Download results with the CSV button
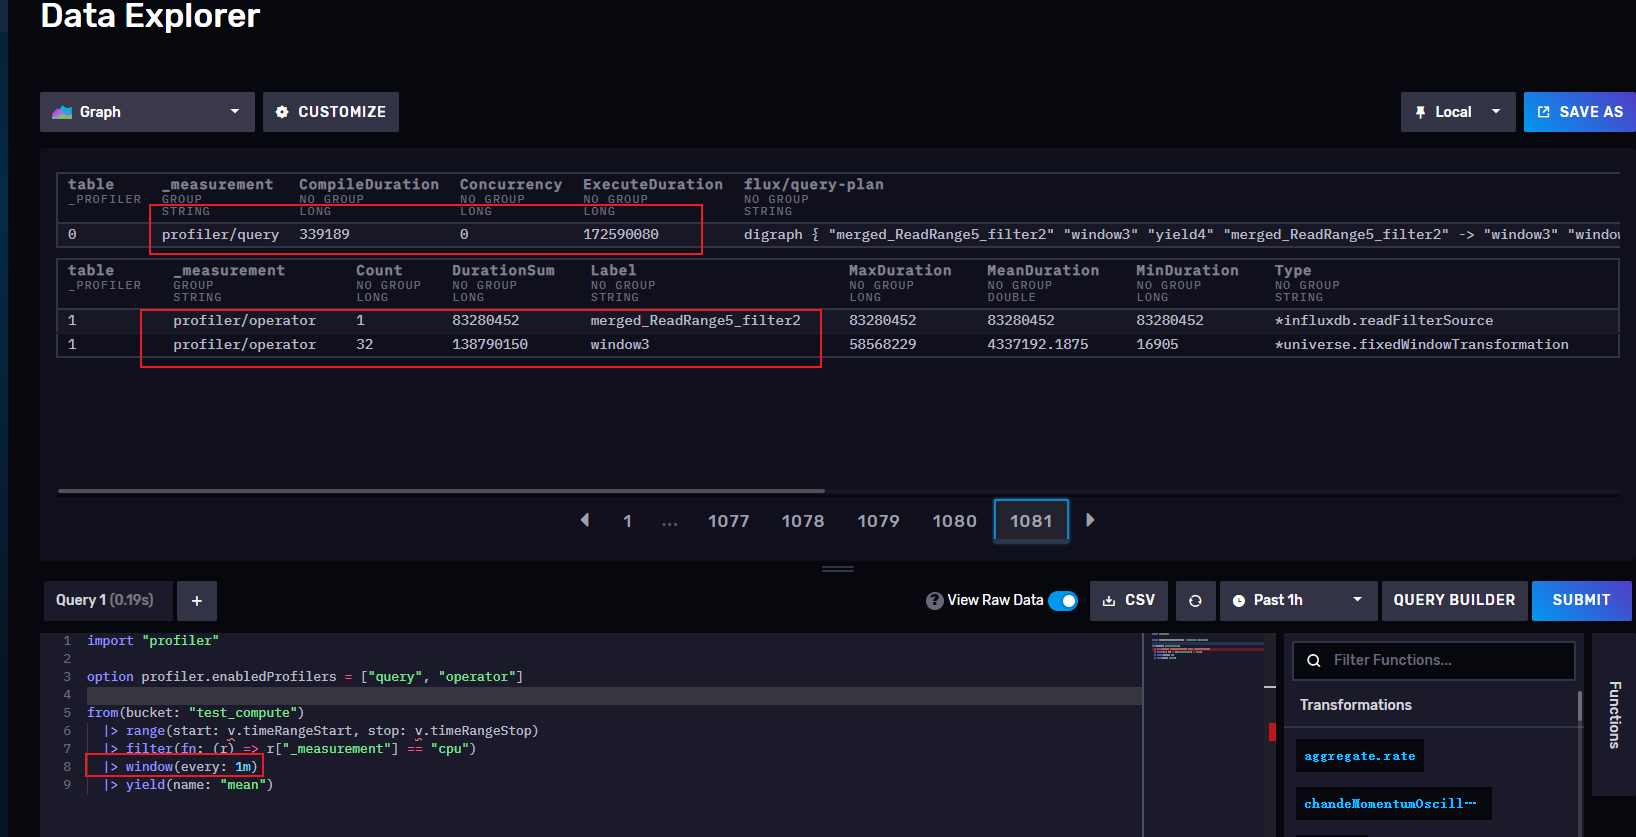Screen dimensions: 1636x837 (x=1129, y=601)
